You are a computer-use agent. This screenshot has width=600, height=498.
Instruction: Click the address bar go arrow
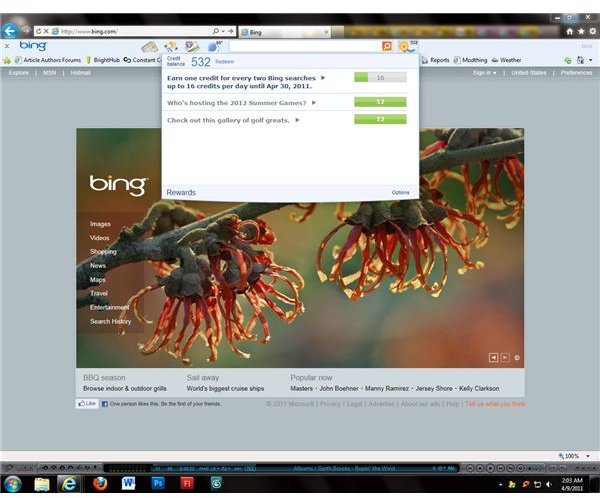point(231,31)
